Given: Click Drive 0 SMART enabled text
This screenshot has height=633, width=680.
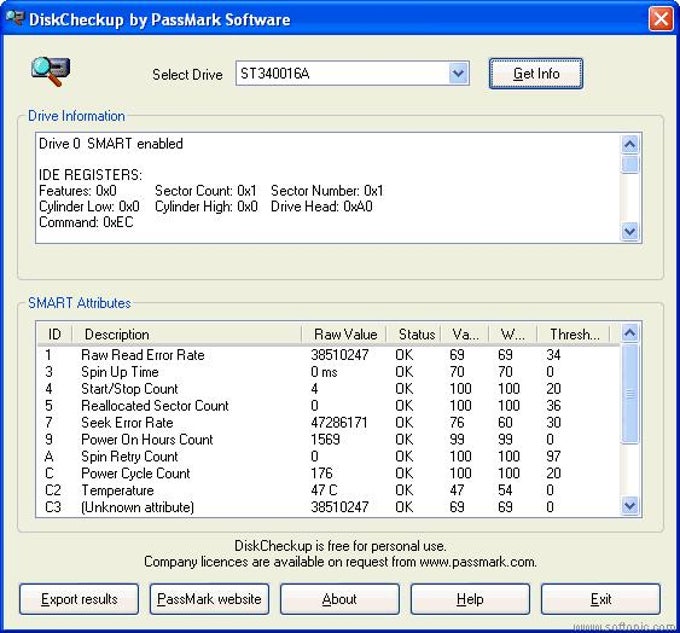Looking at the screenshot, I should [x=111, y=144].
